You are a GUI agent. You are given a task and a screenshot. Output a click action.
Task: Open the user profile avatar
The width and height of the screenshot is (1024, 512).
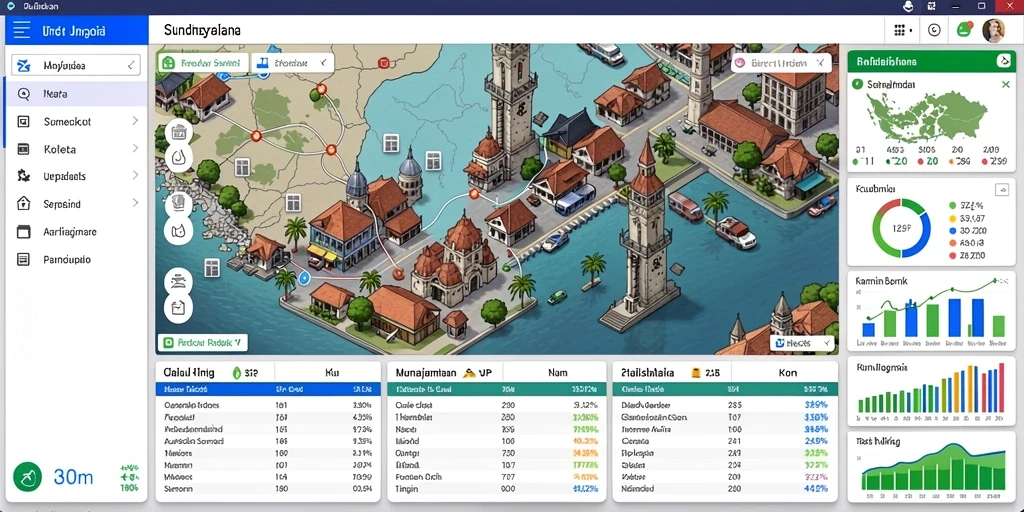[x=993, y=30]
